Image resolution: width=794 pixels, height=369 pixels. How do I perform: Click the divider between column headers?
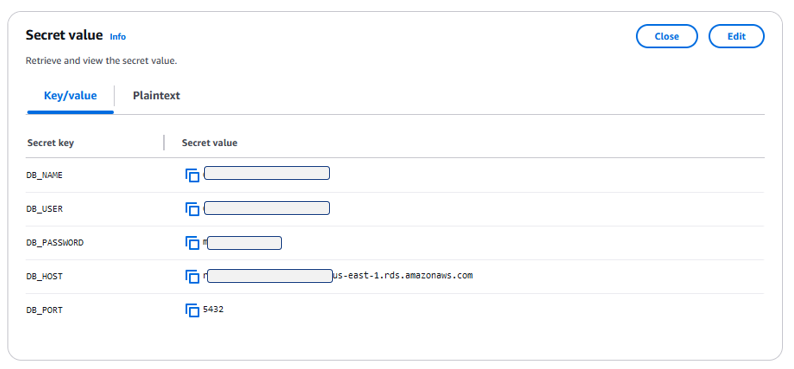click(x=164, y=143)
